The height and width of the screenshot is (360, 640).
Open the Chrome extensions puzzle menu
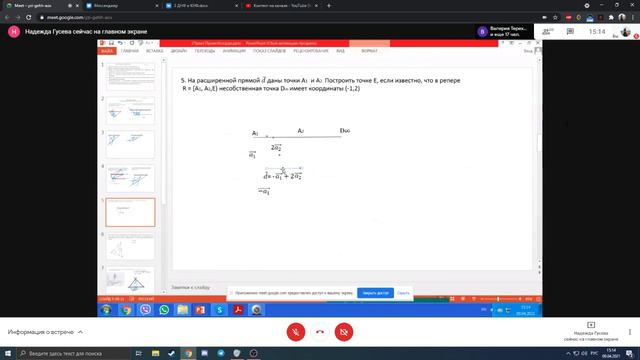coord(611,17)
